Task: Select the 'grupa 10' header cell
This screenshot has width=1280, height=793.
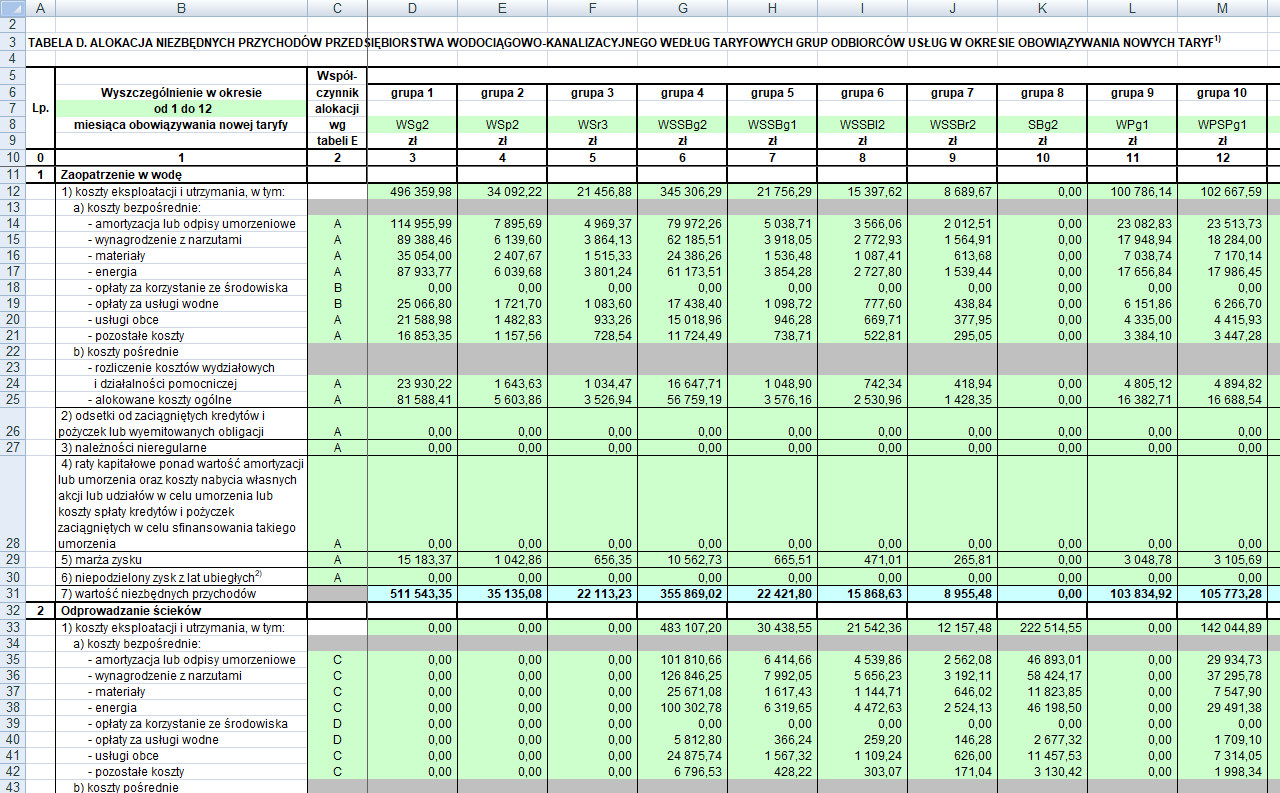Action: 1222,93
